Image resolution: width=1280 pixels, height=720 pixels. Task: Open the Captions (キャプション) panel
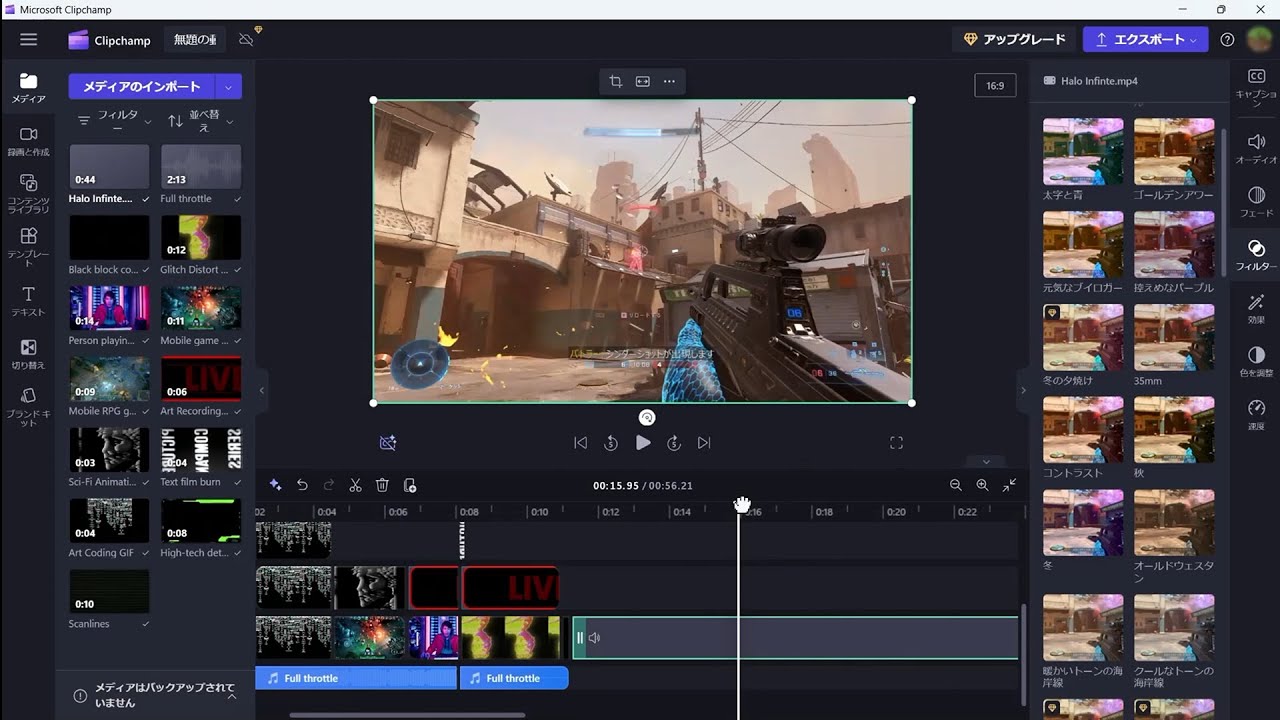click(x=1256, y=86)
